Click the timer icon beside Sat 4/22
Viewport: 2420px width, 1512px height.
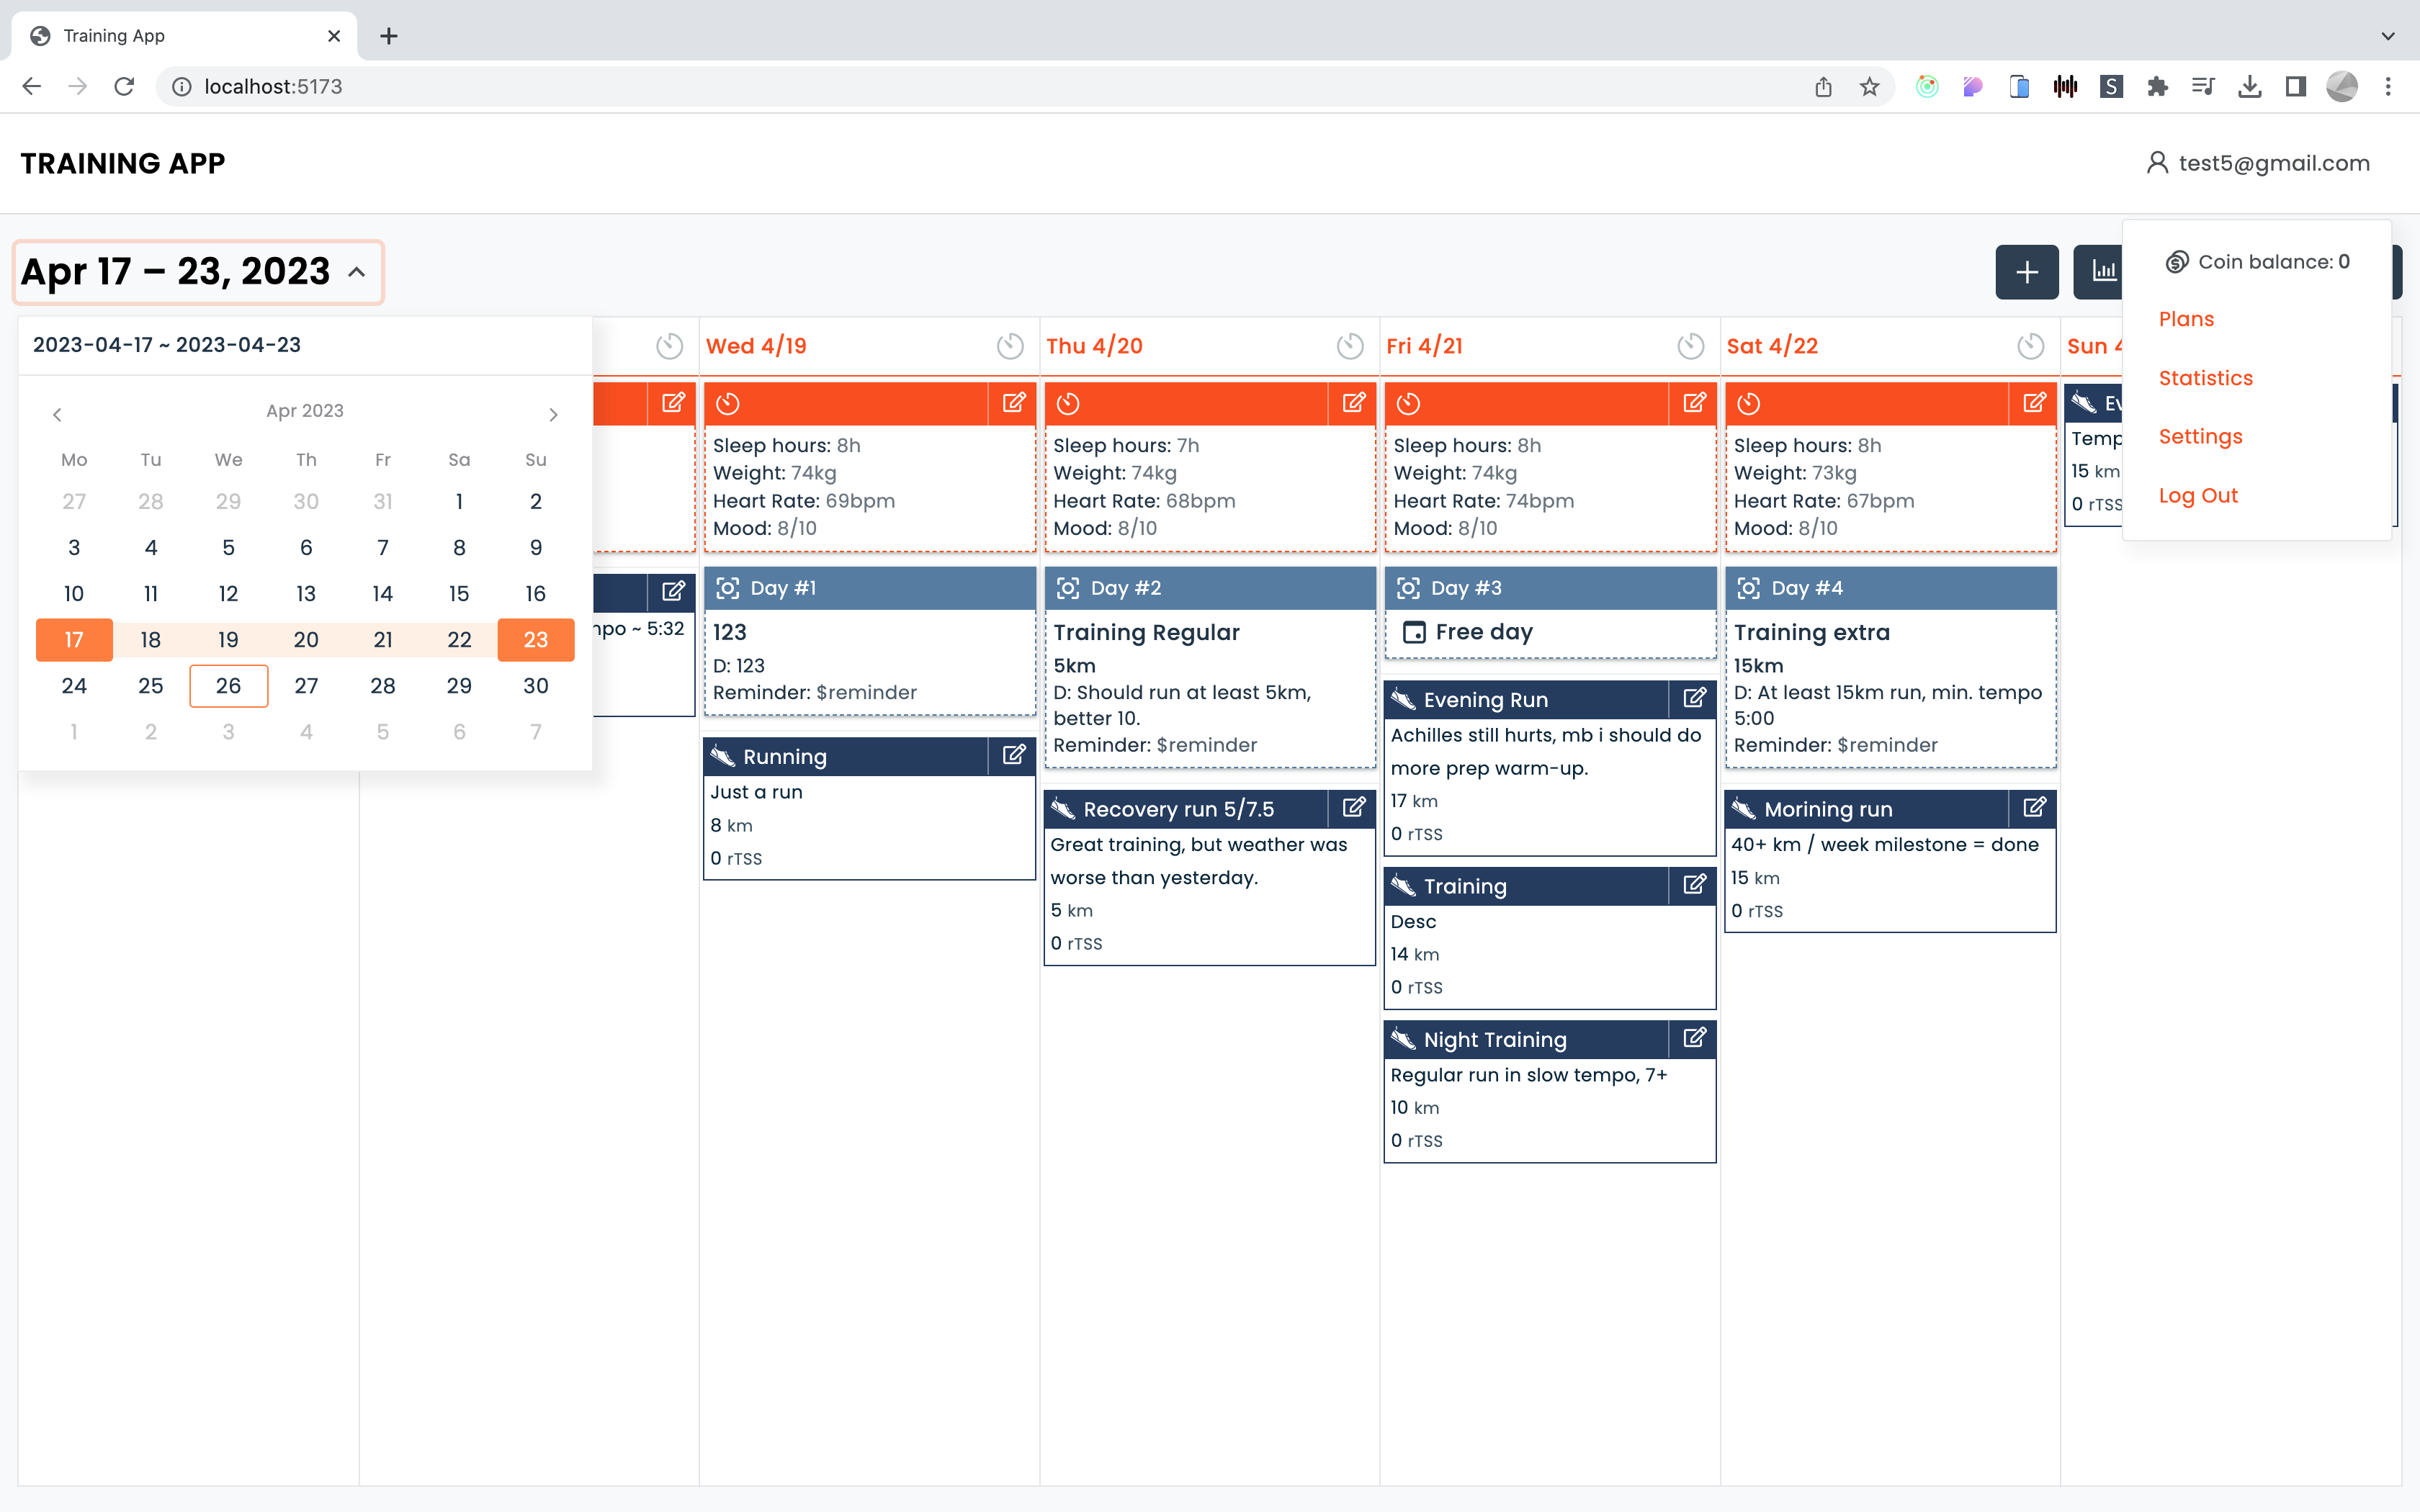click(x=2030, y=346)
